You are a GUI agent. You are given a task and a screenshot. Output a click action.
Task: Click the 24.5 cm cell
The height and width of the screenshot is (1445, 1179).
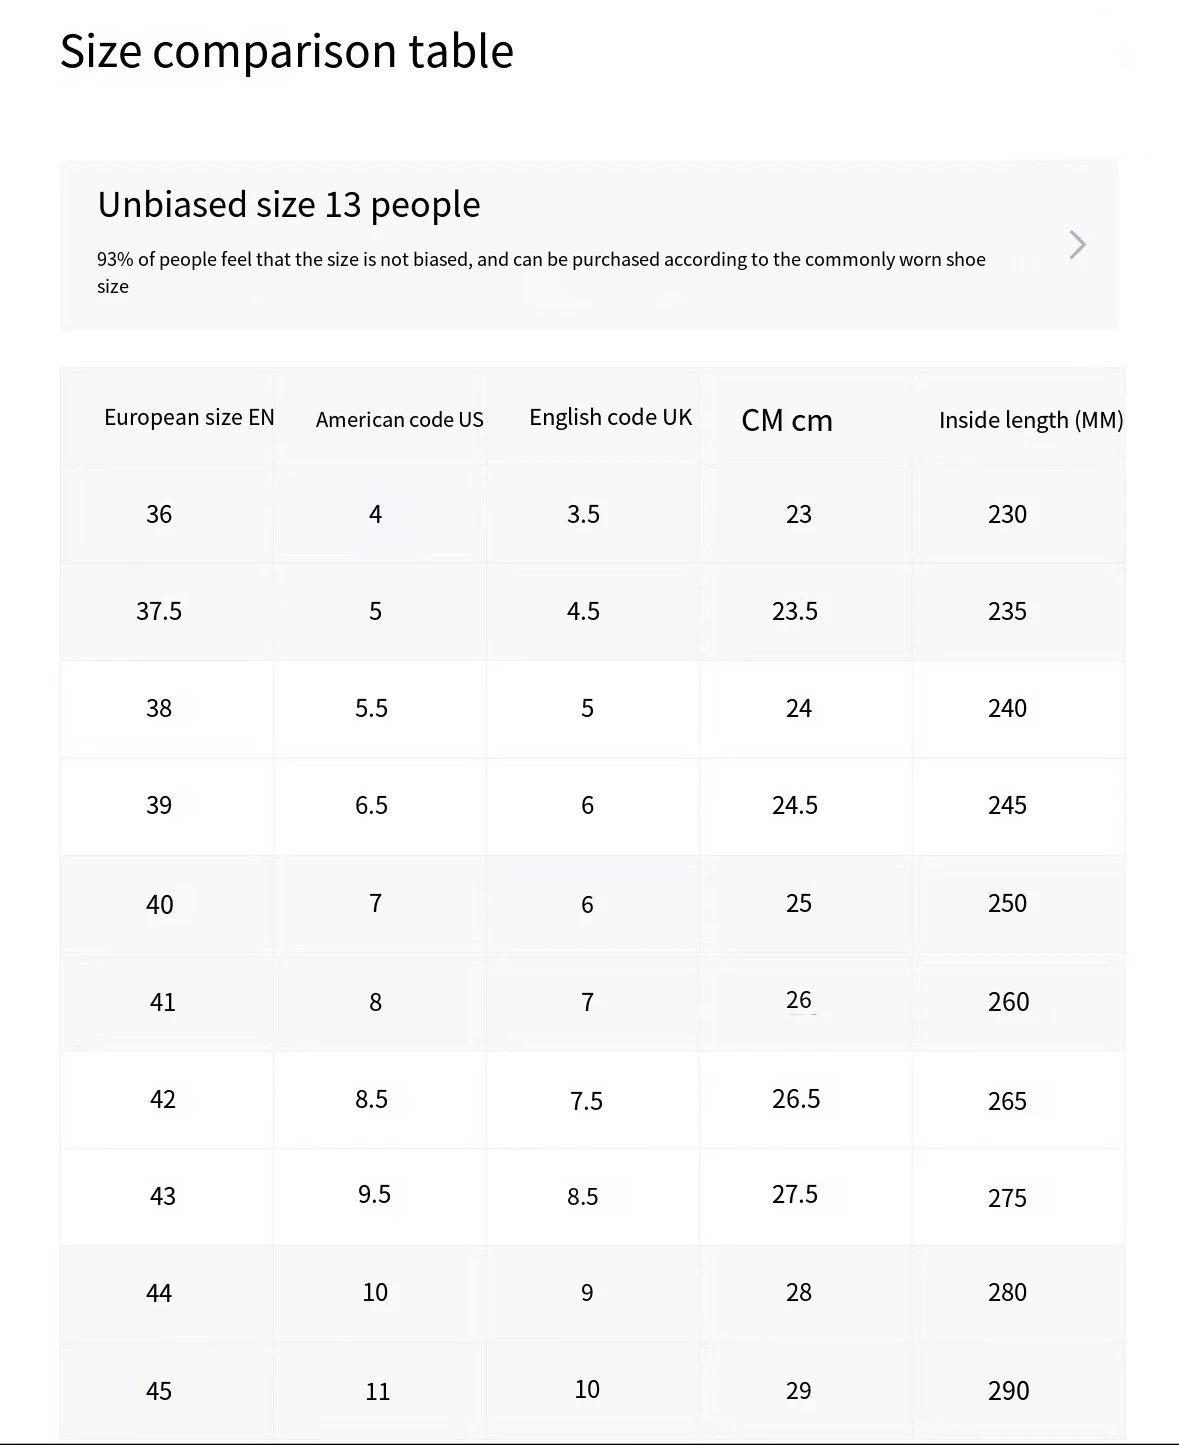click(x=795, y=806)
